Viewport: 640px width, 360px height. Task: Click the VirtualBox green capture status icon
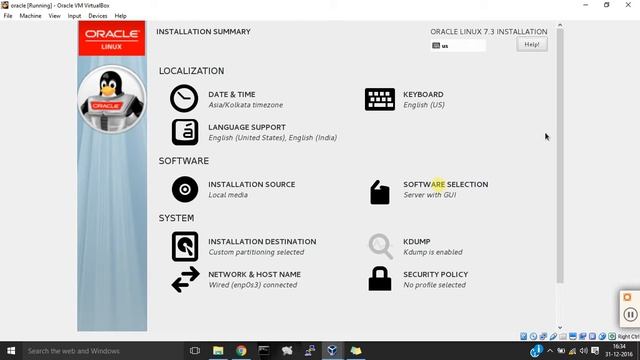(x=612, y=336)
